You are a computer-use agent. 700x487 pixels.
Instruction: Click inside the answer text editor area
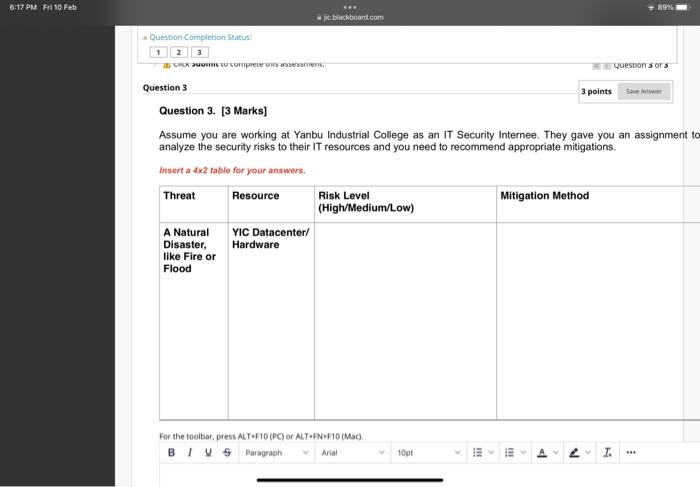tap(429, 475)
